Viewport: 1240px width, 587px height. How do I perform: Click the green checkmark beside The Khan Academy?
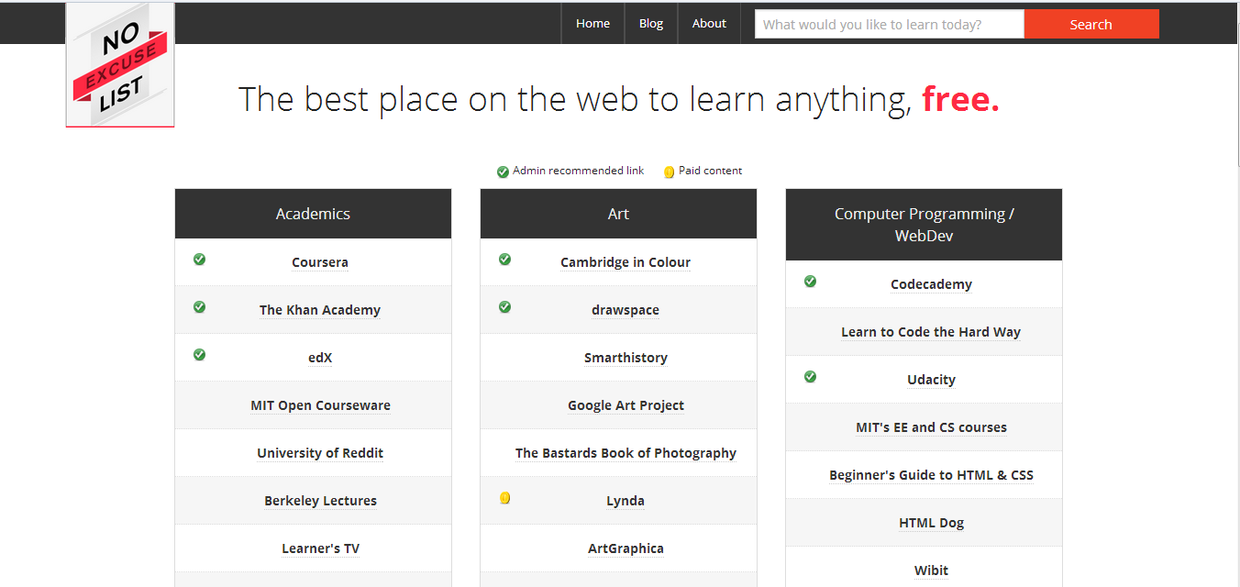click(199, 307)
